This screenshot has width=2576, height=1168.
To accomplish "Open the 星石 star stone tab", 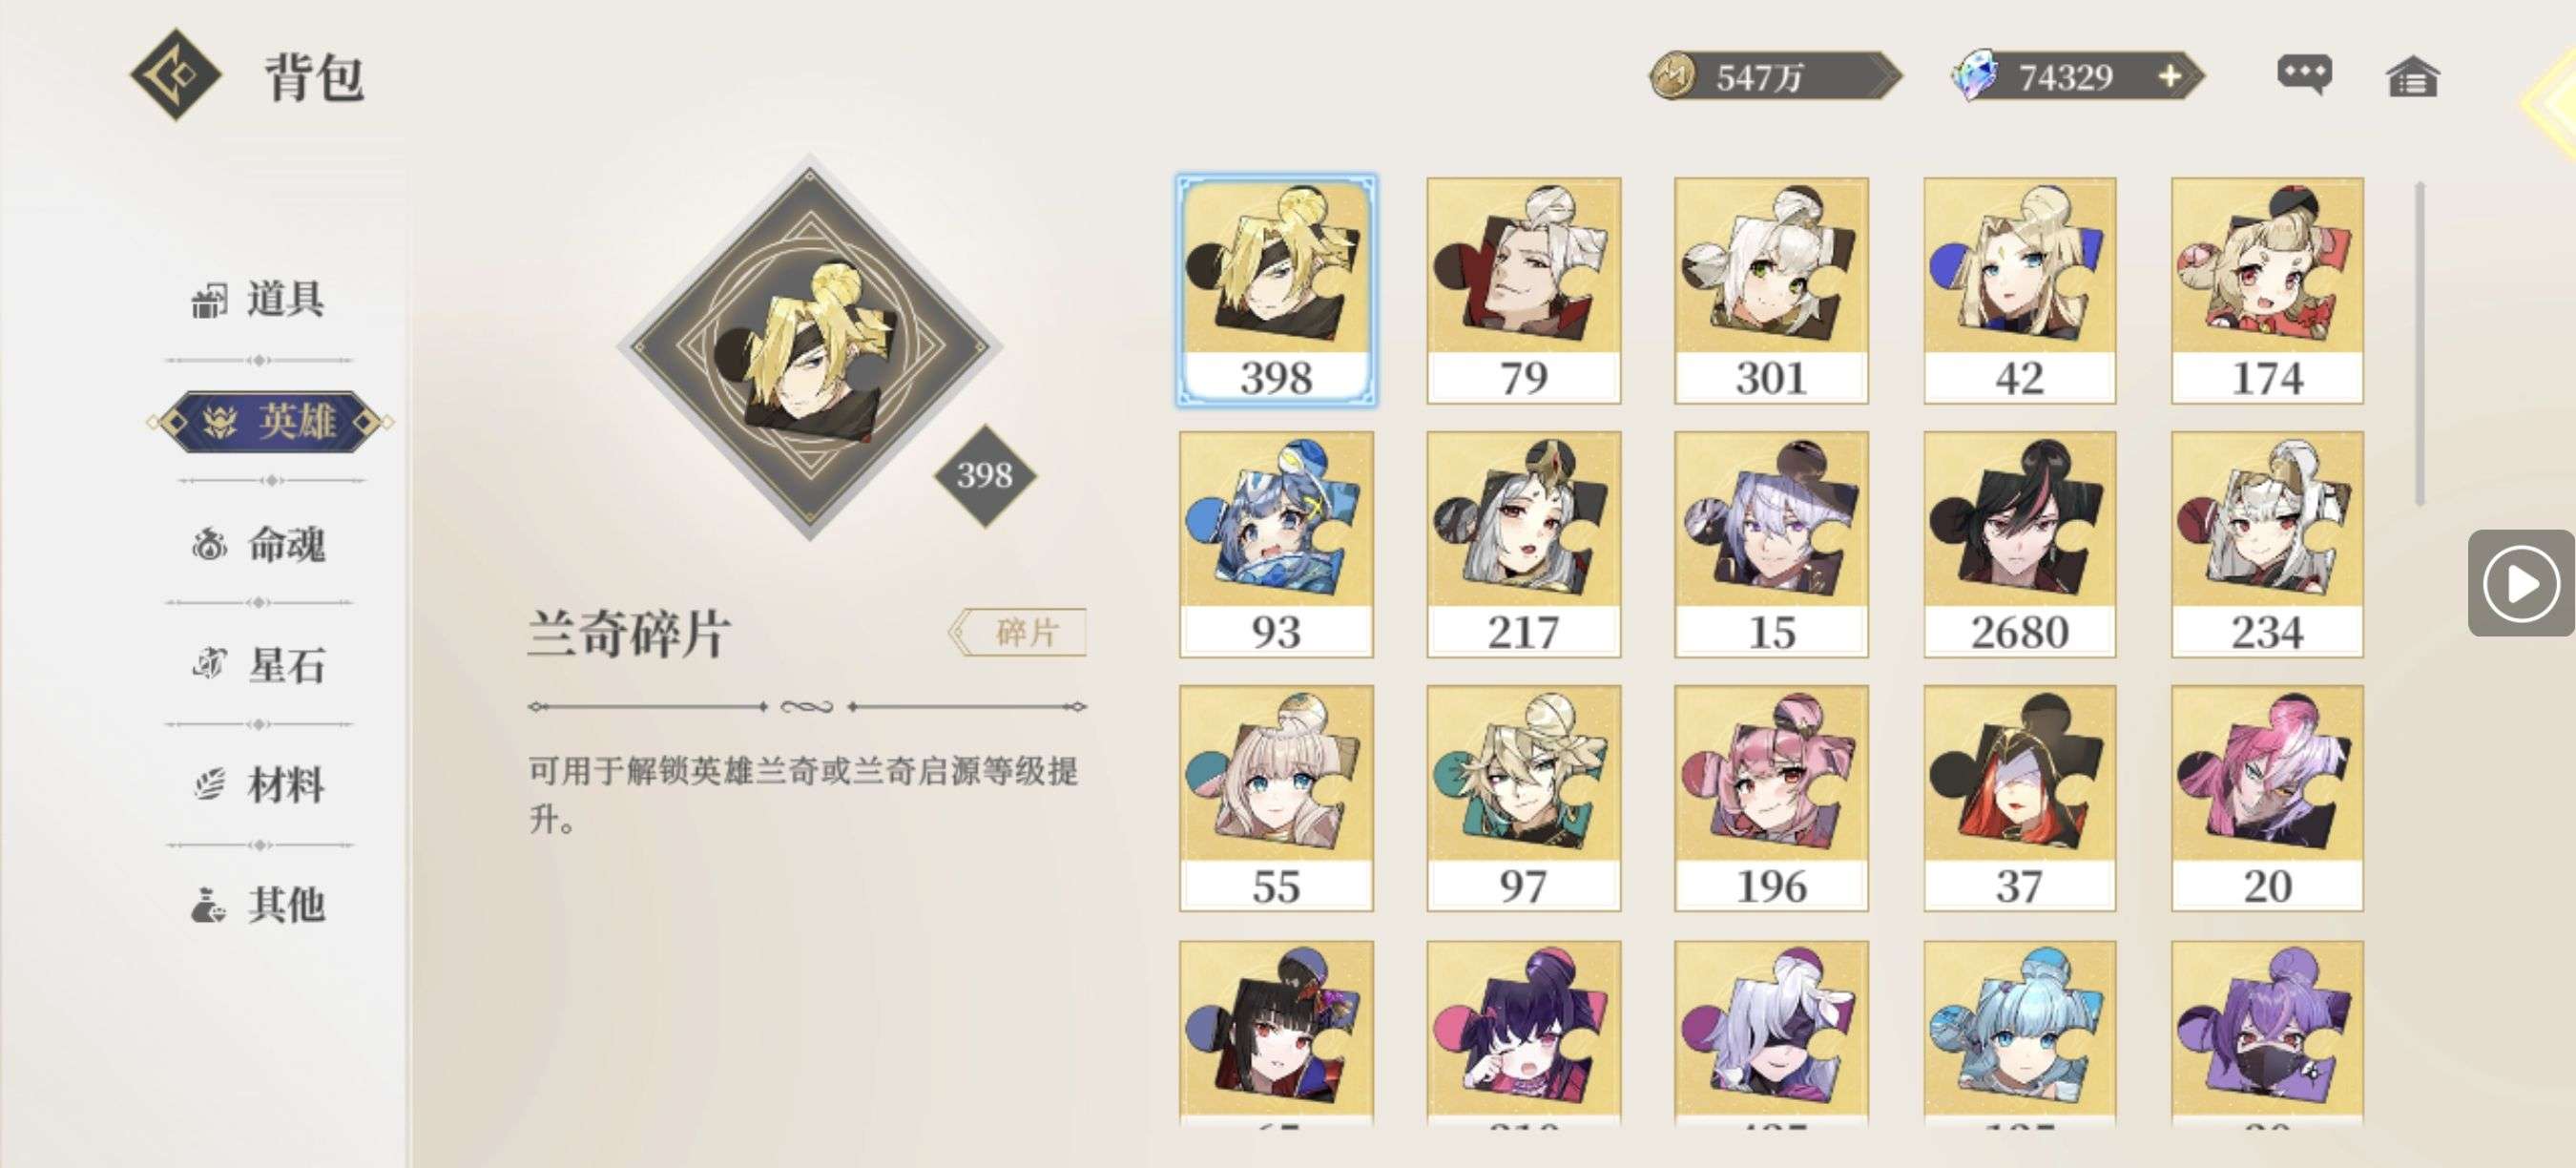I will [x=258, y=664].
